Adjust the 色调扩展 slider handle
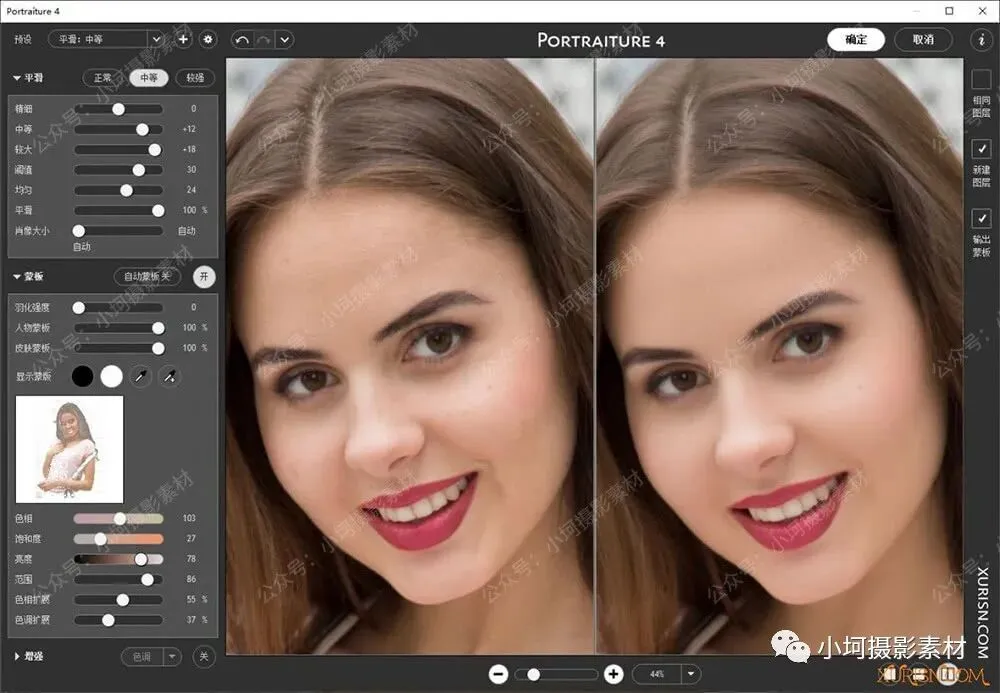Viewport: 1000px width, 693px height. point(108,620)
